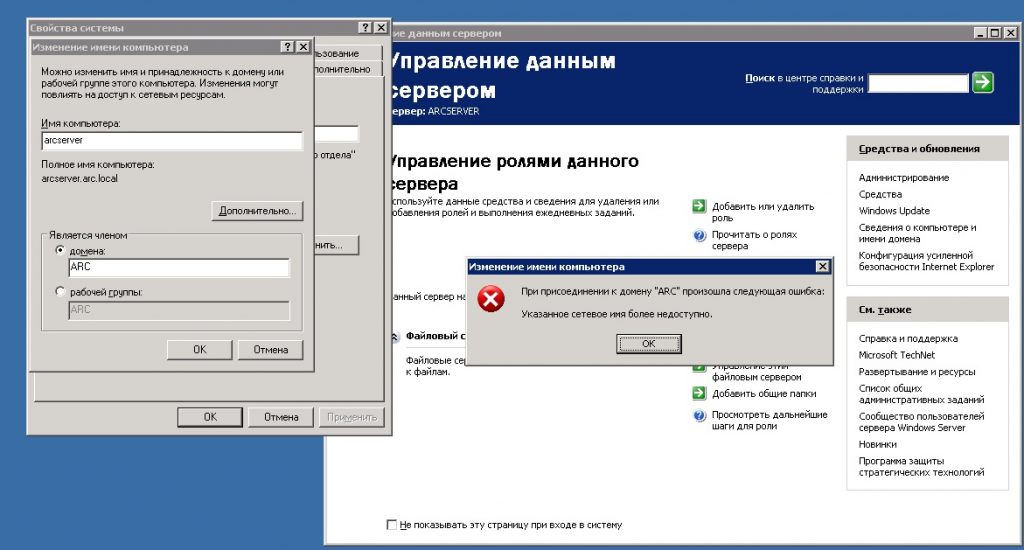Click OK in System Properties window

click(x=210, y=417)
